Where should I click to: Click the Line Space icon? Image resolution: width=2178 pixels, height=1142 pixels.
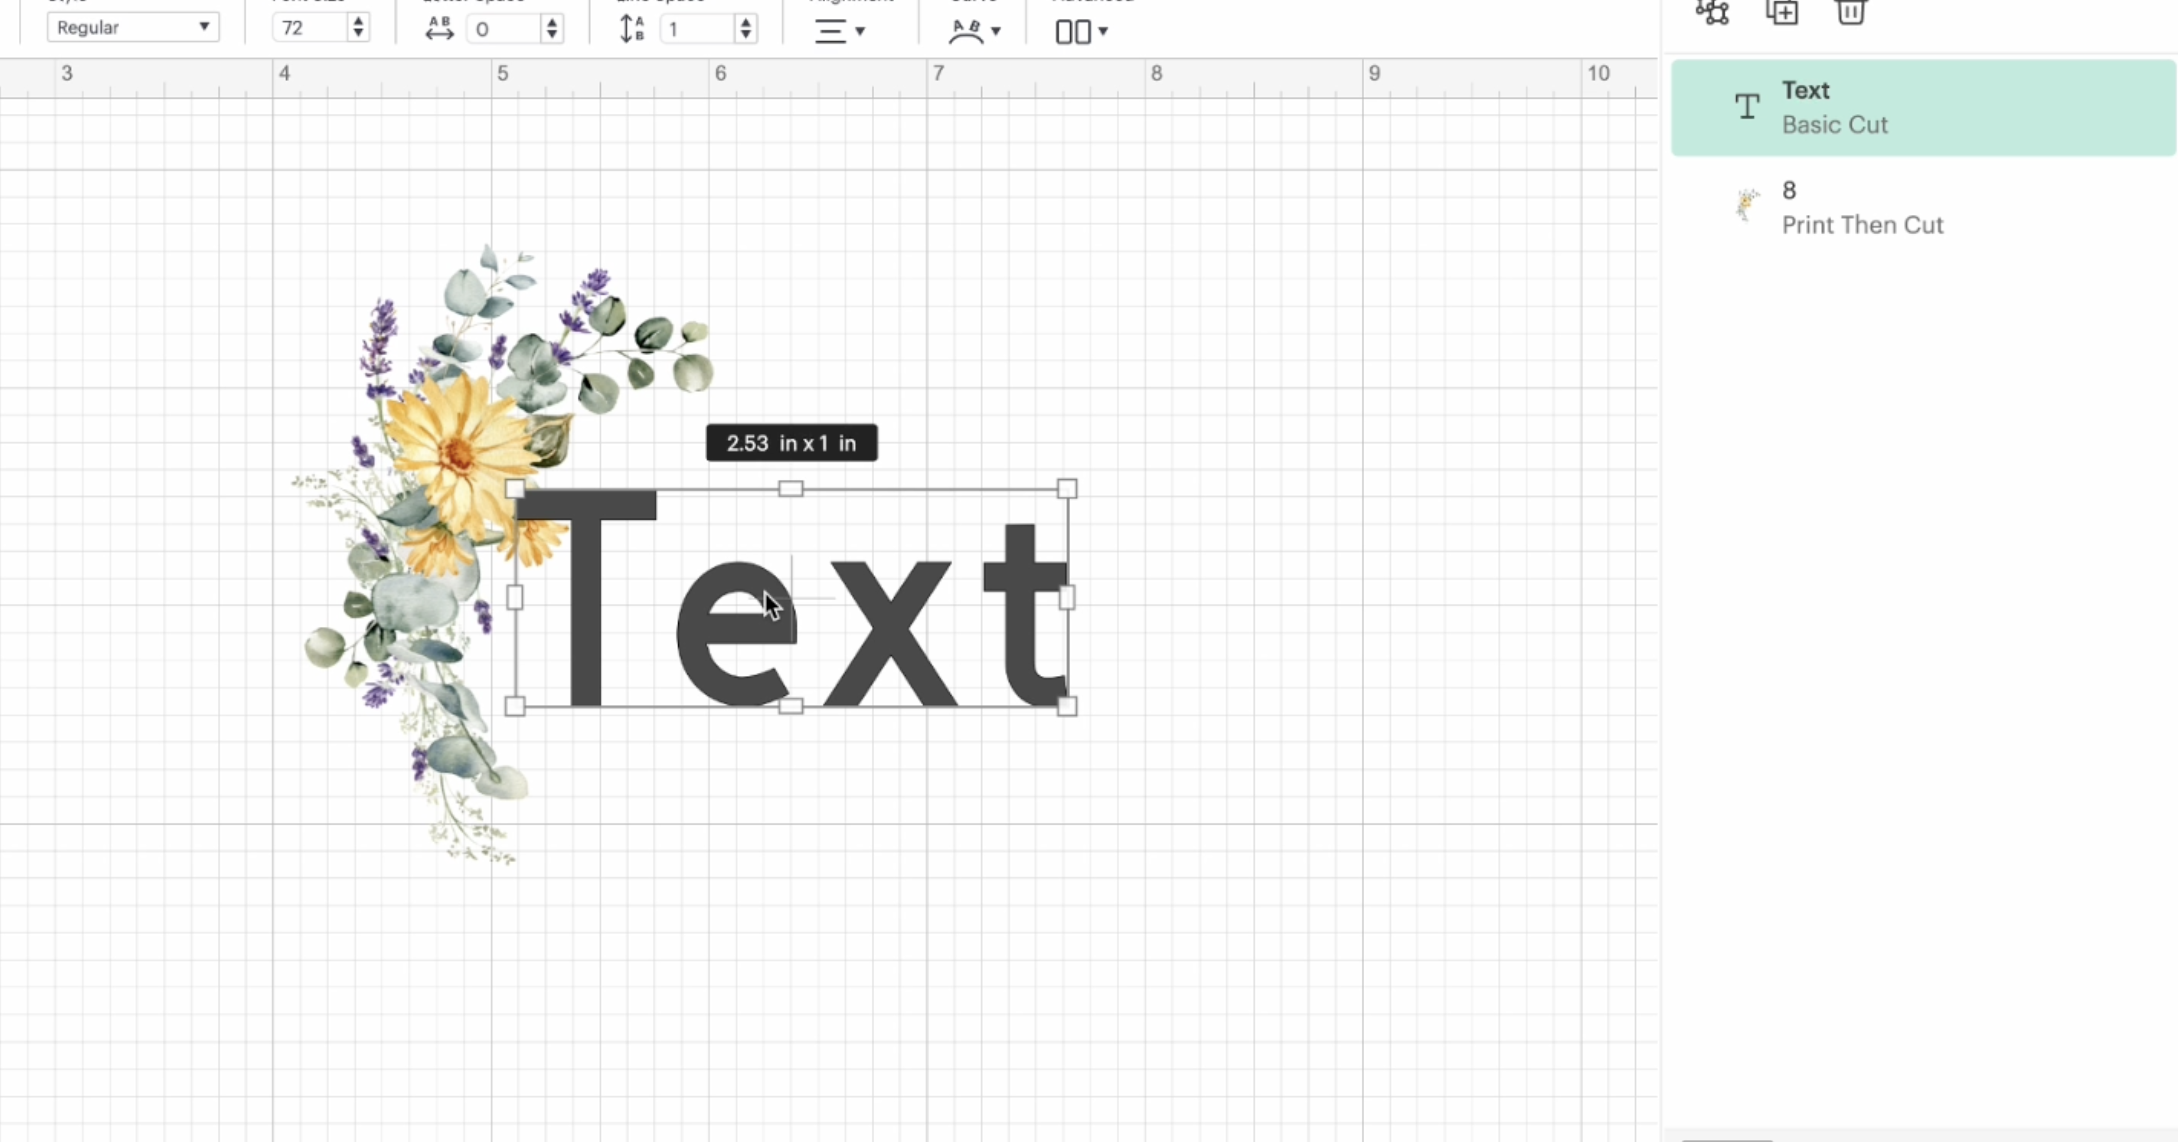click(x=631, y=29)
